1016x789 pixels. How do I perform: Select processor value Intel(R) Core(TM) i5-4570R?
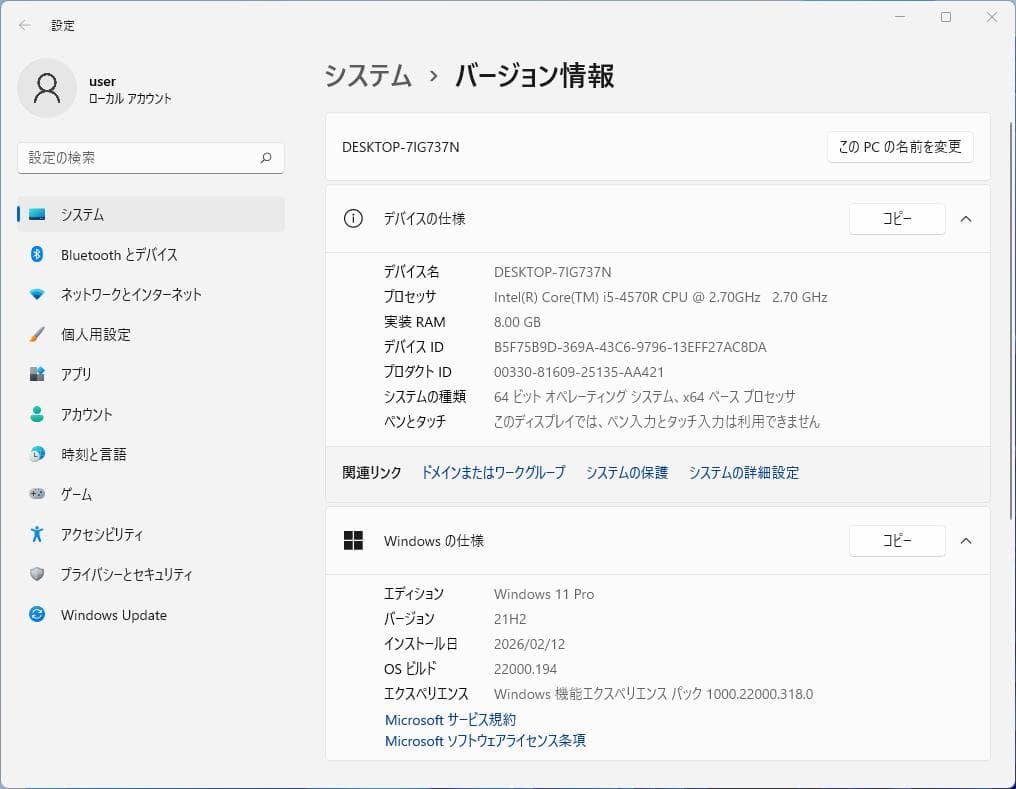pos(660,297)
